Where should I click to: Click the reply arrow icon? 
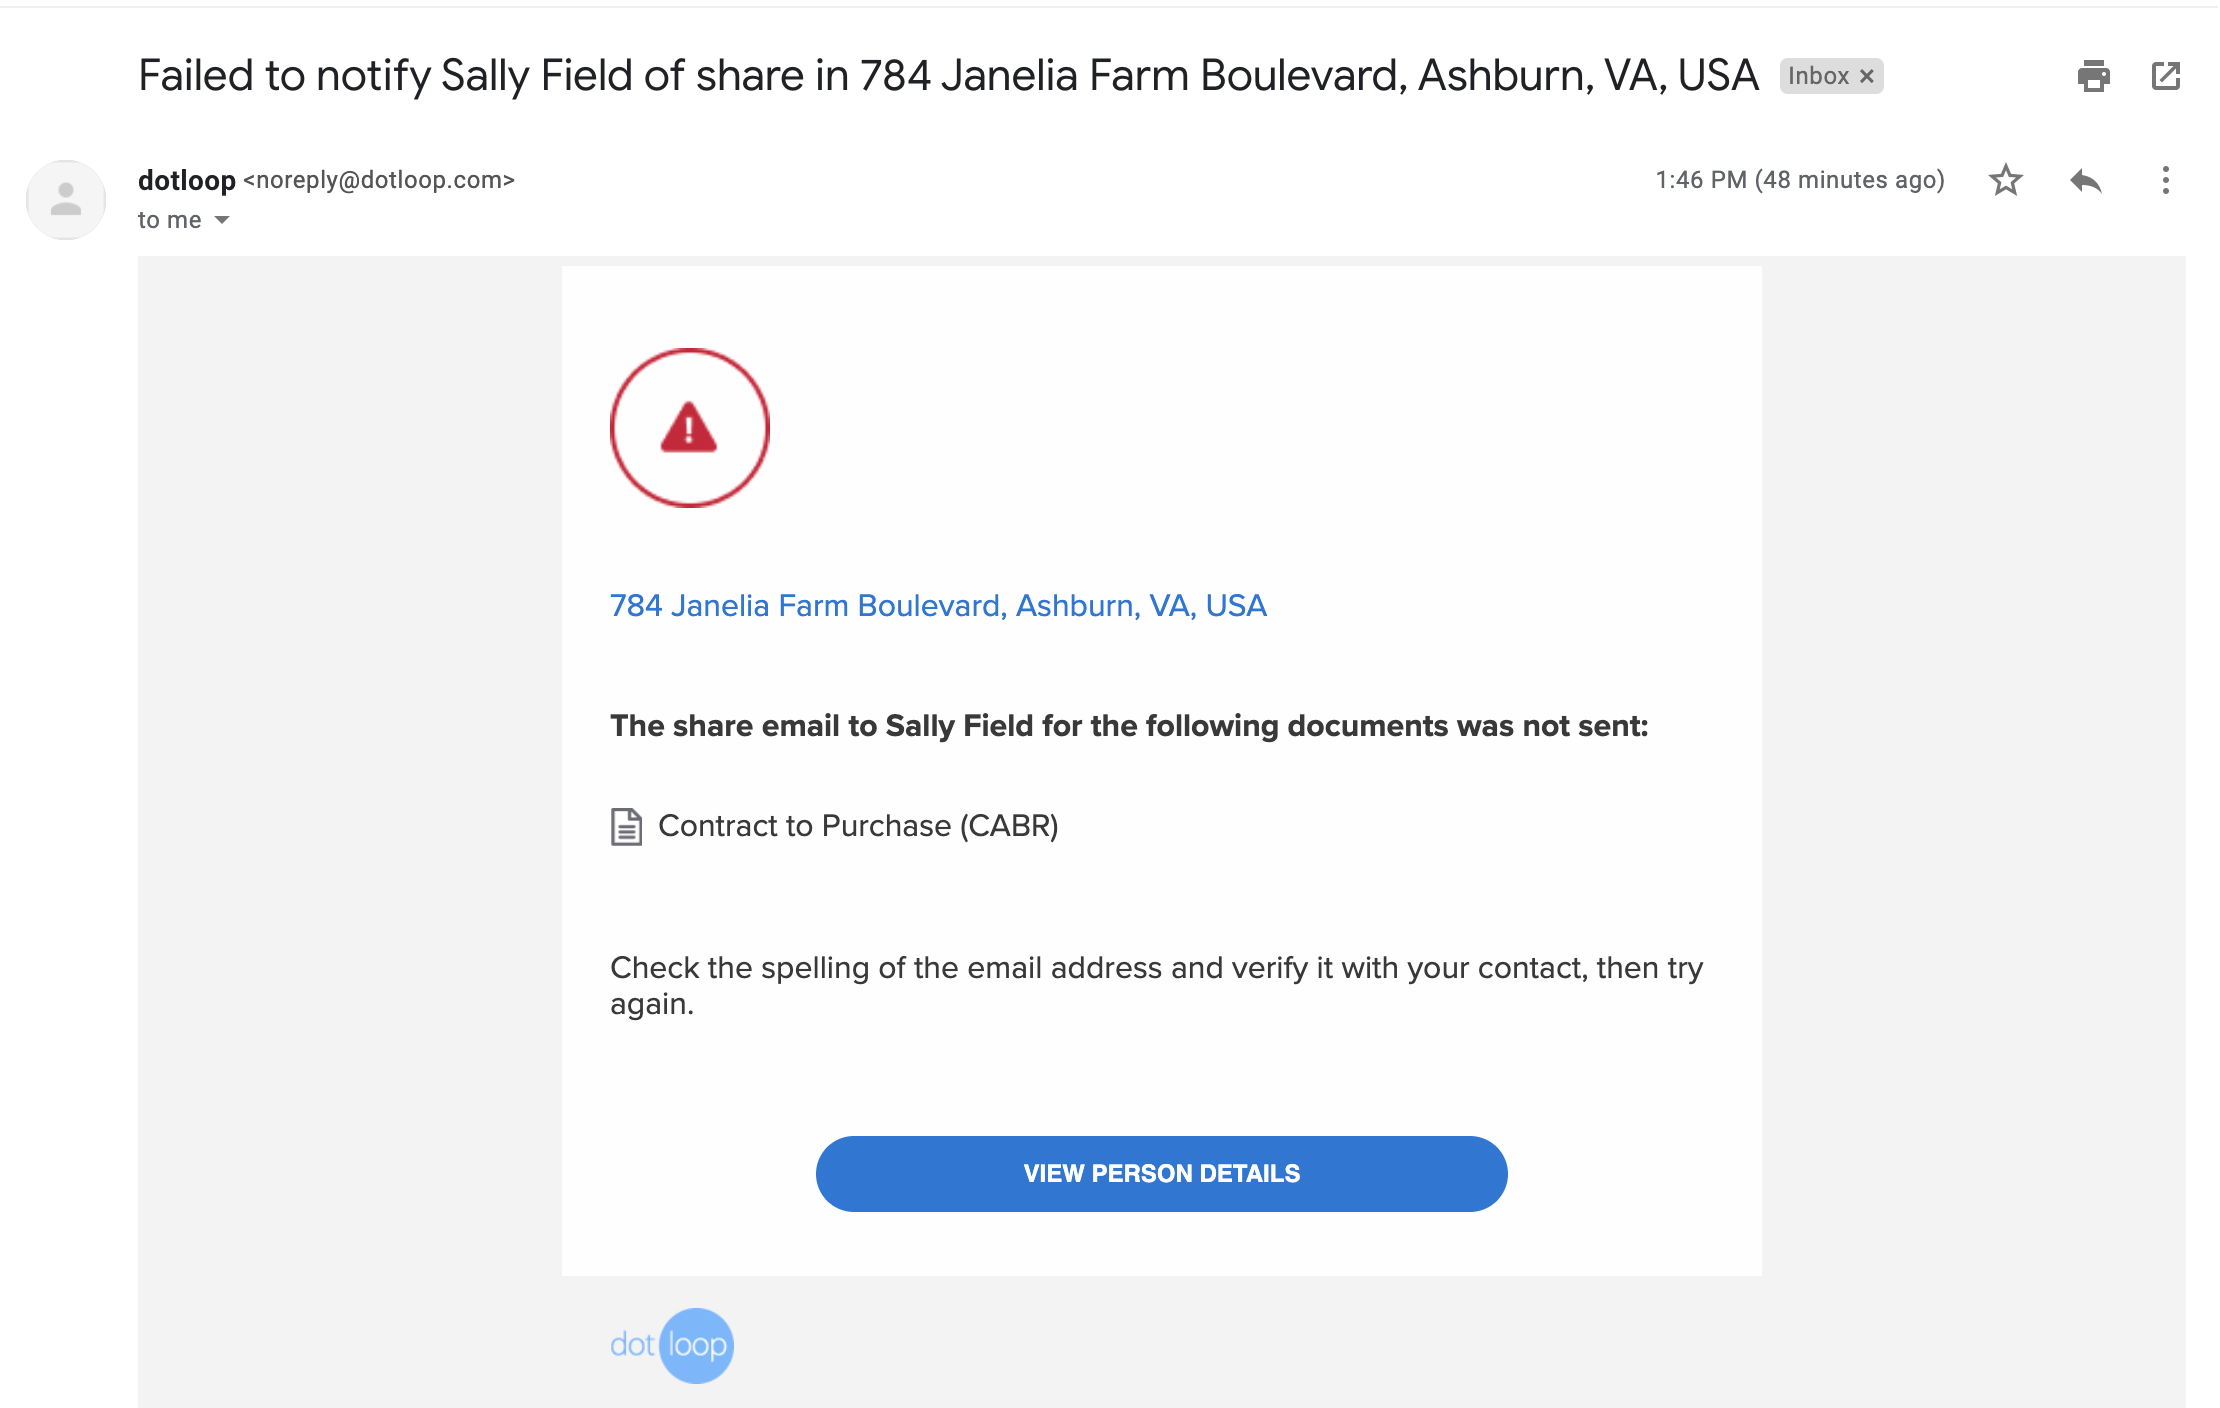pos(2086,181)
